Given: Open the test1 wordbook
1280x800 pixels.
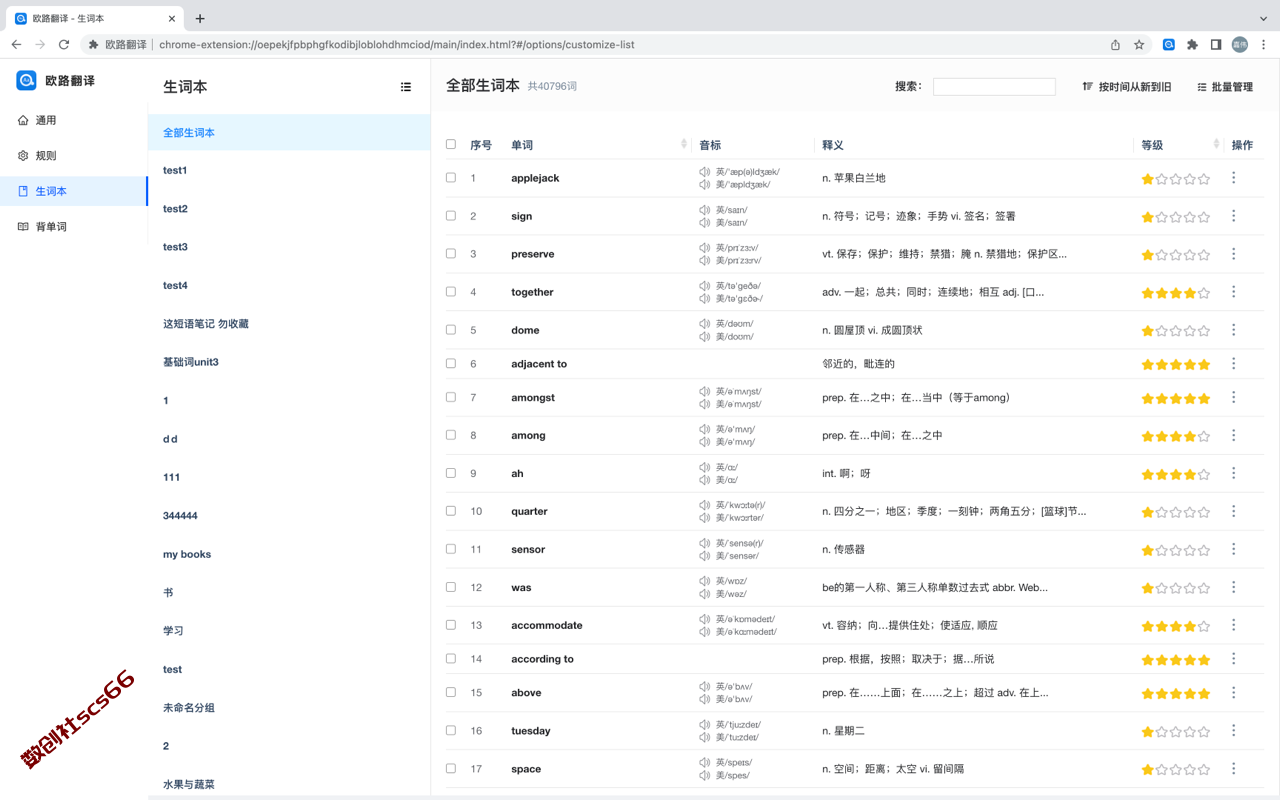Looking at the screenshot, I should tap(289, 171).
